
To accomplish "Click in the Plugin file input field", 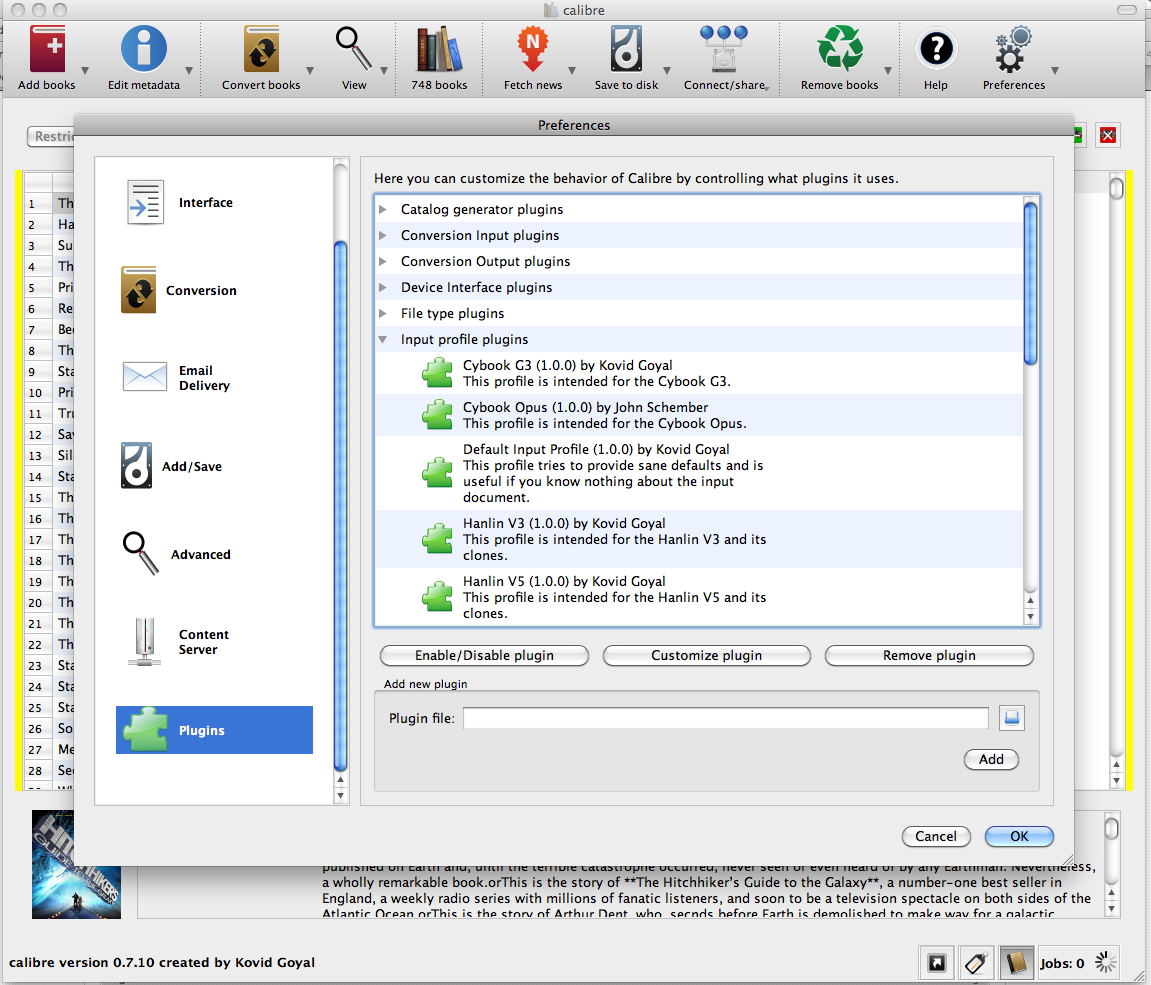I will click(725, 718).
